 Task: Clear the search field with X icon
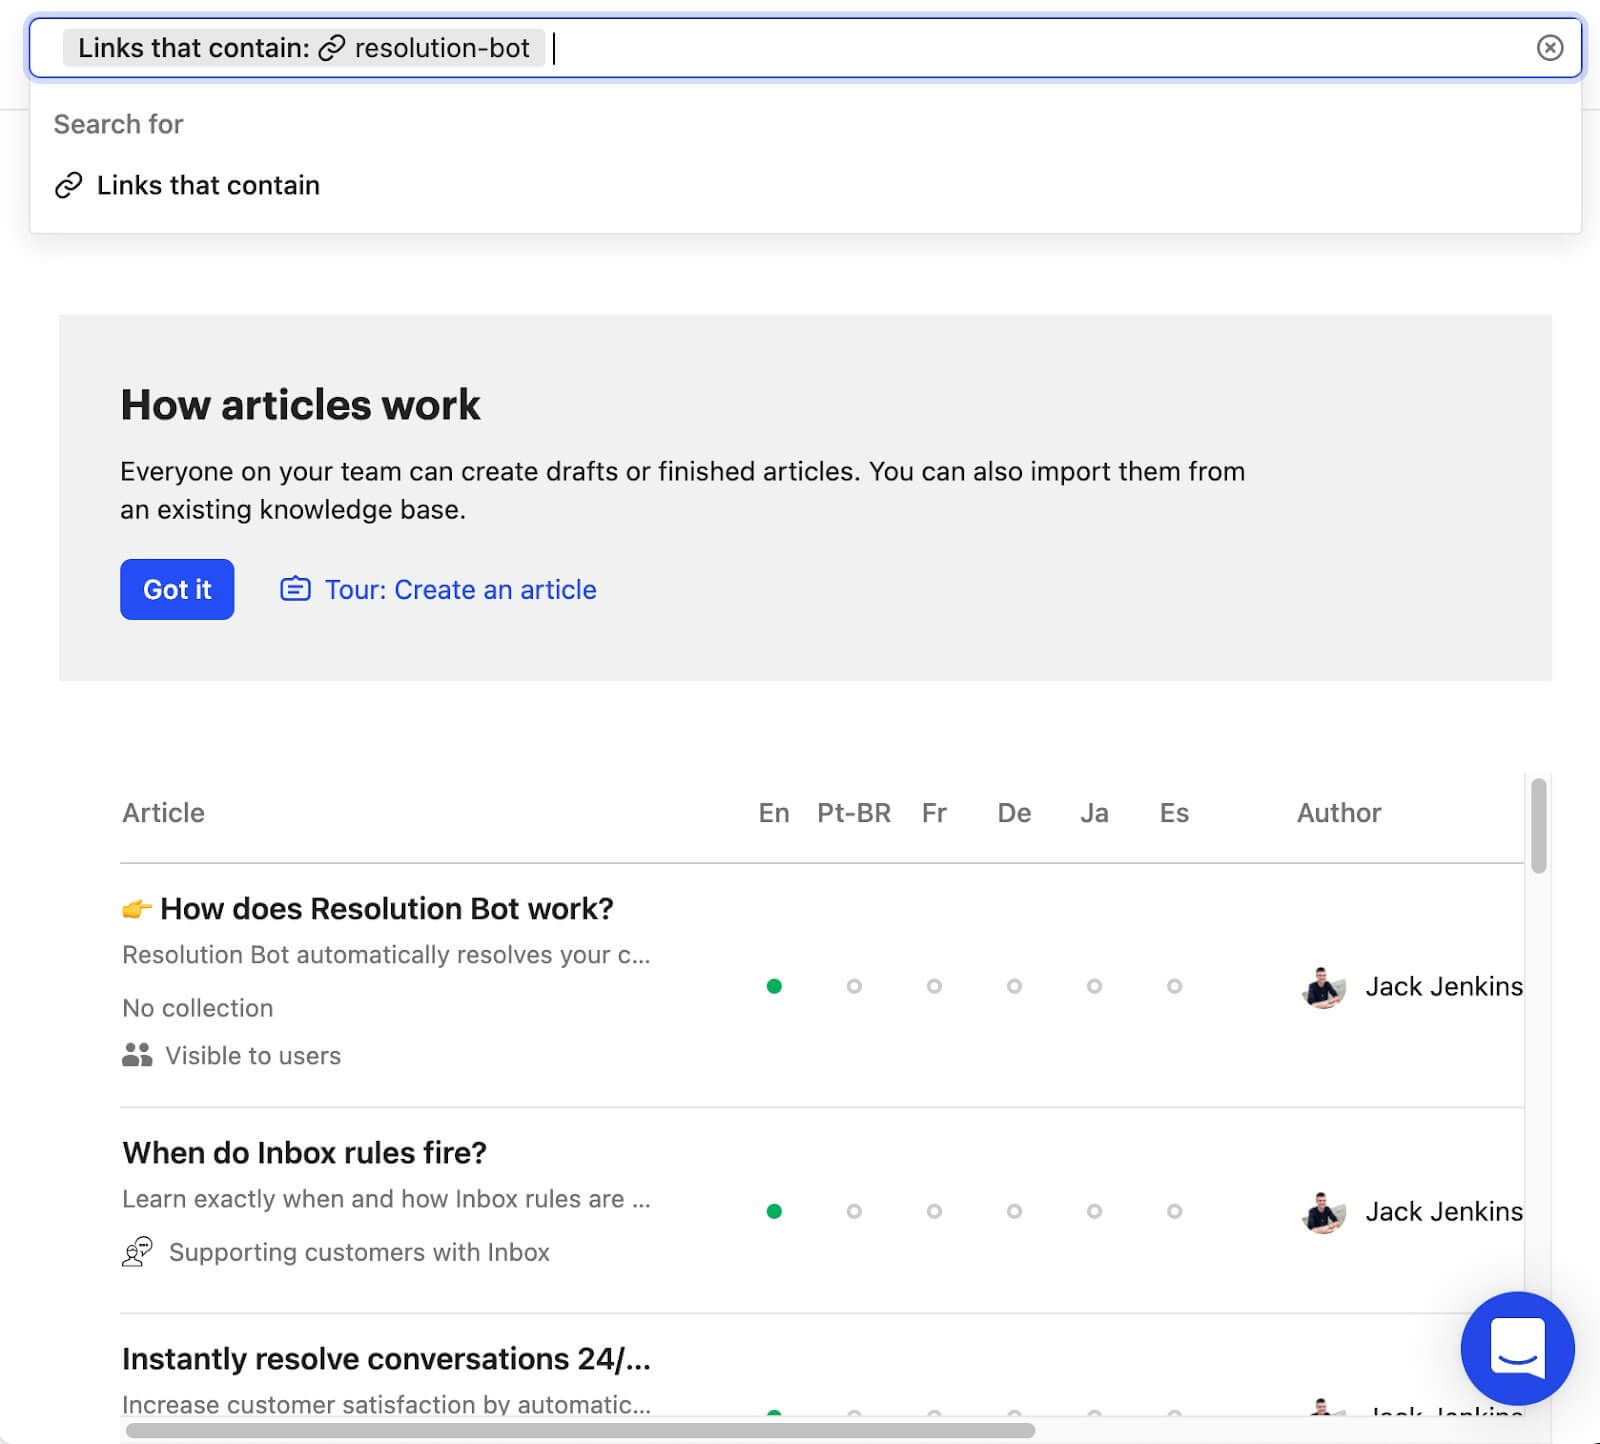pyautogui.click(x=1549, y=48)
